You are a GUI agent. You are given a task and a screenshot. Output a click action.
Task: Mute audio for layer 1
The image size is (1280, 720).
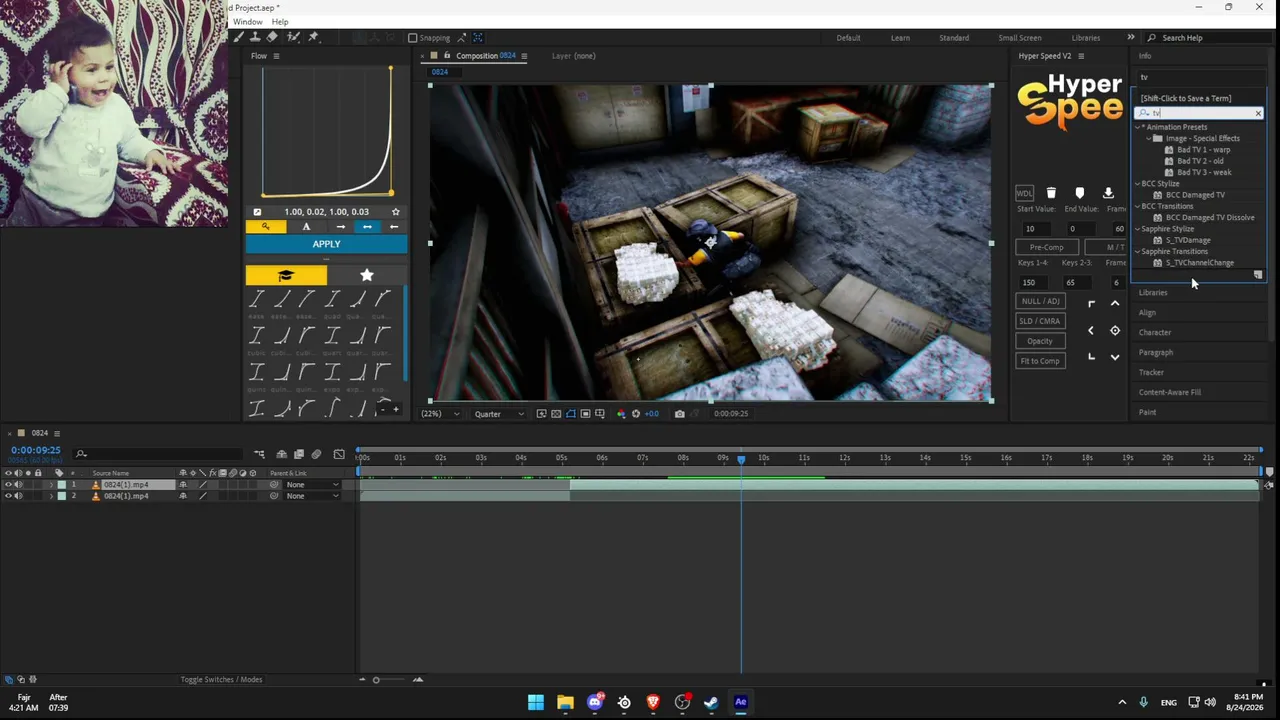tap(18, 485)
